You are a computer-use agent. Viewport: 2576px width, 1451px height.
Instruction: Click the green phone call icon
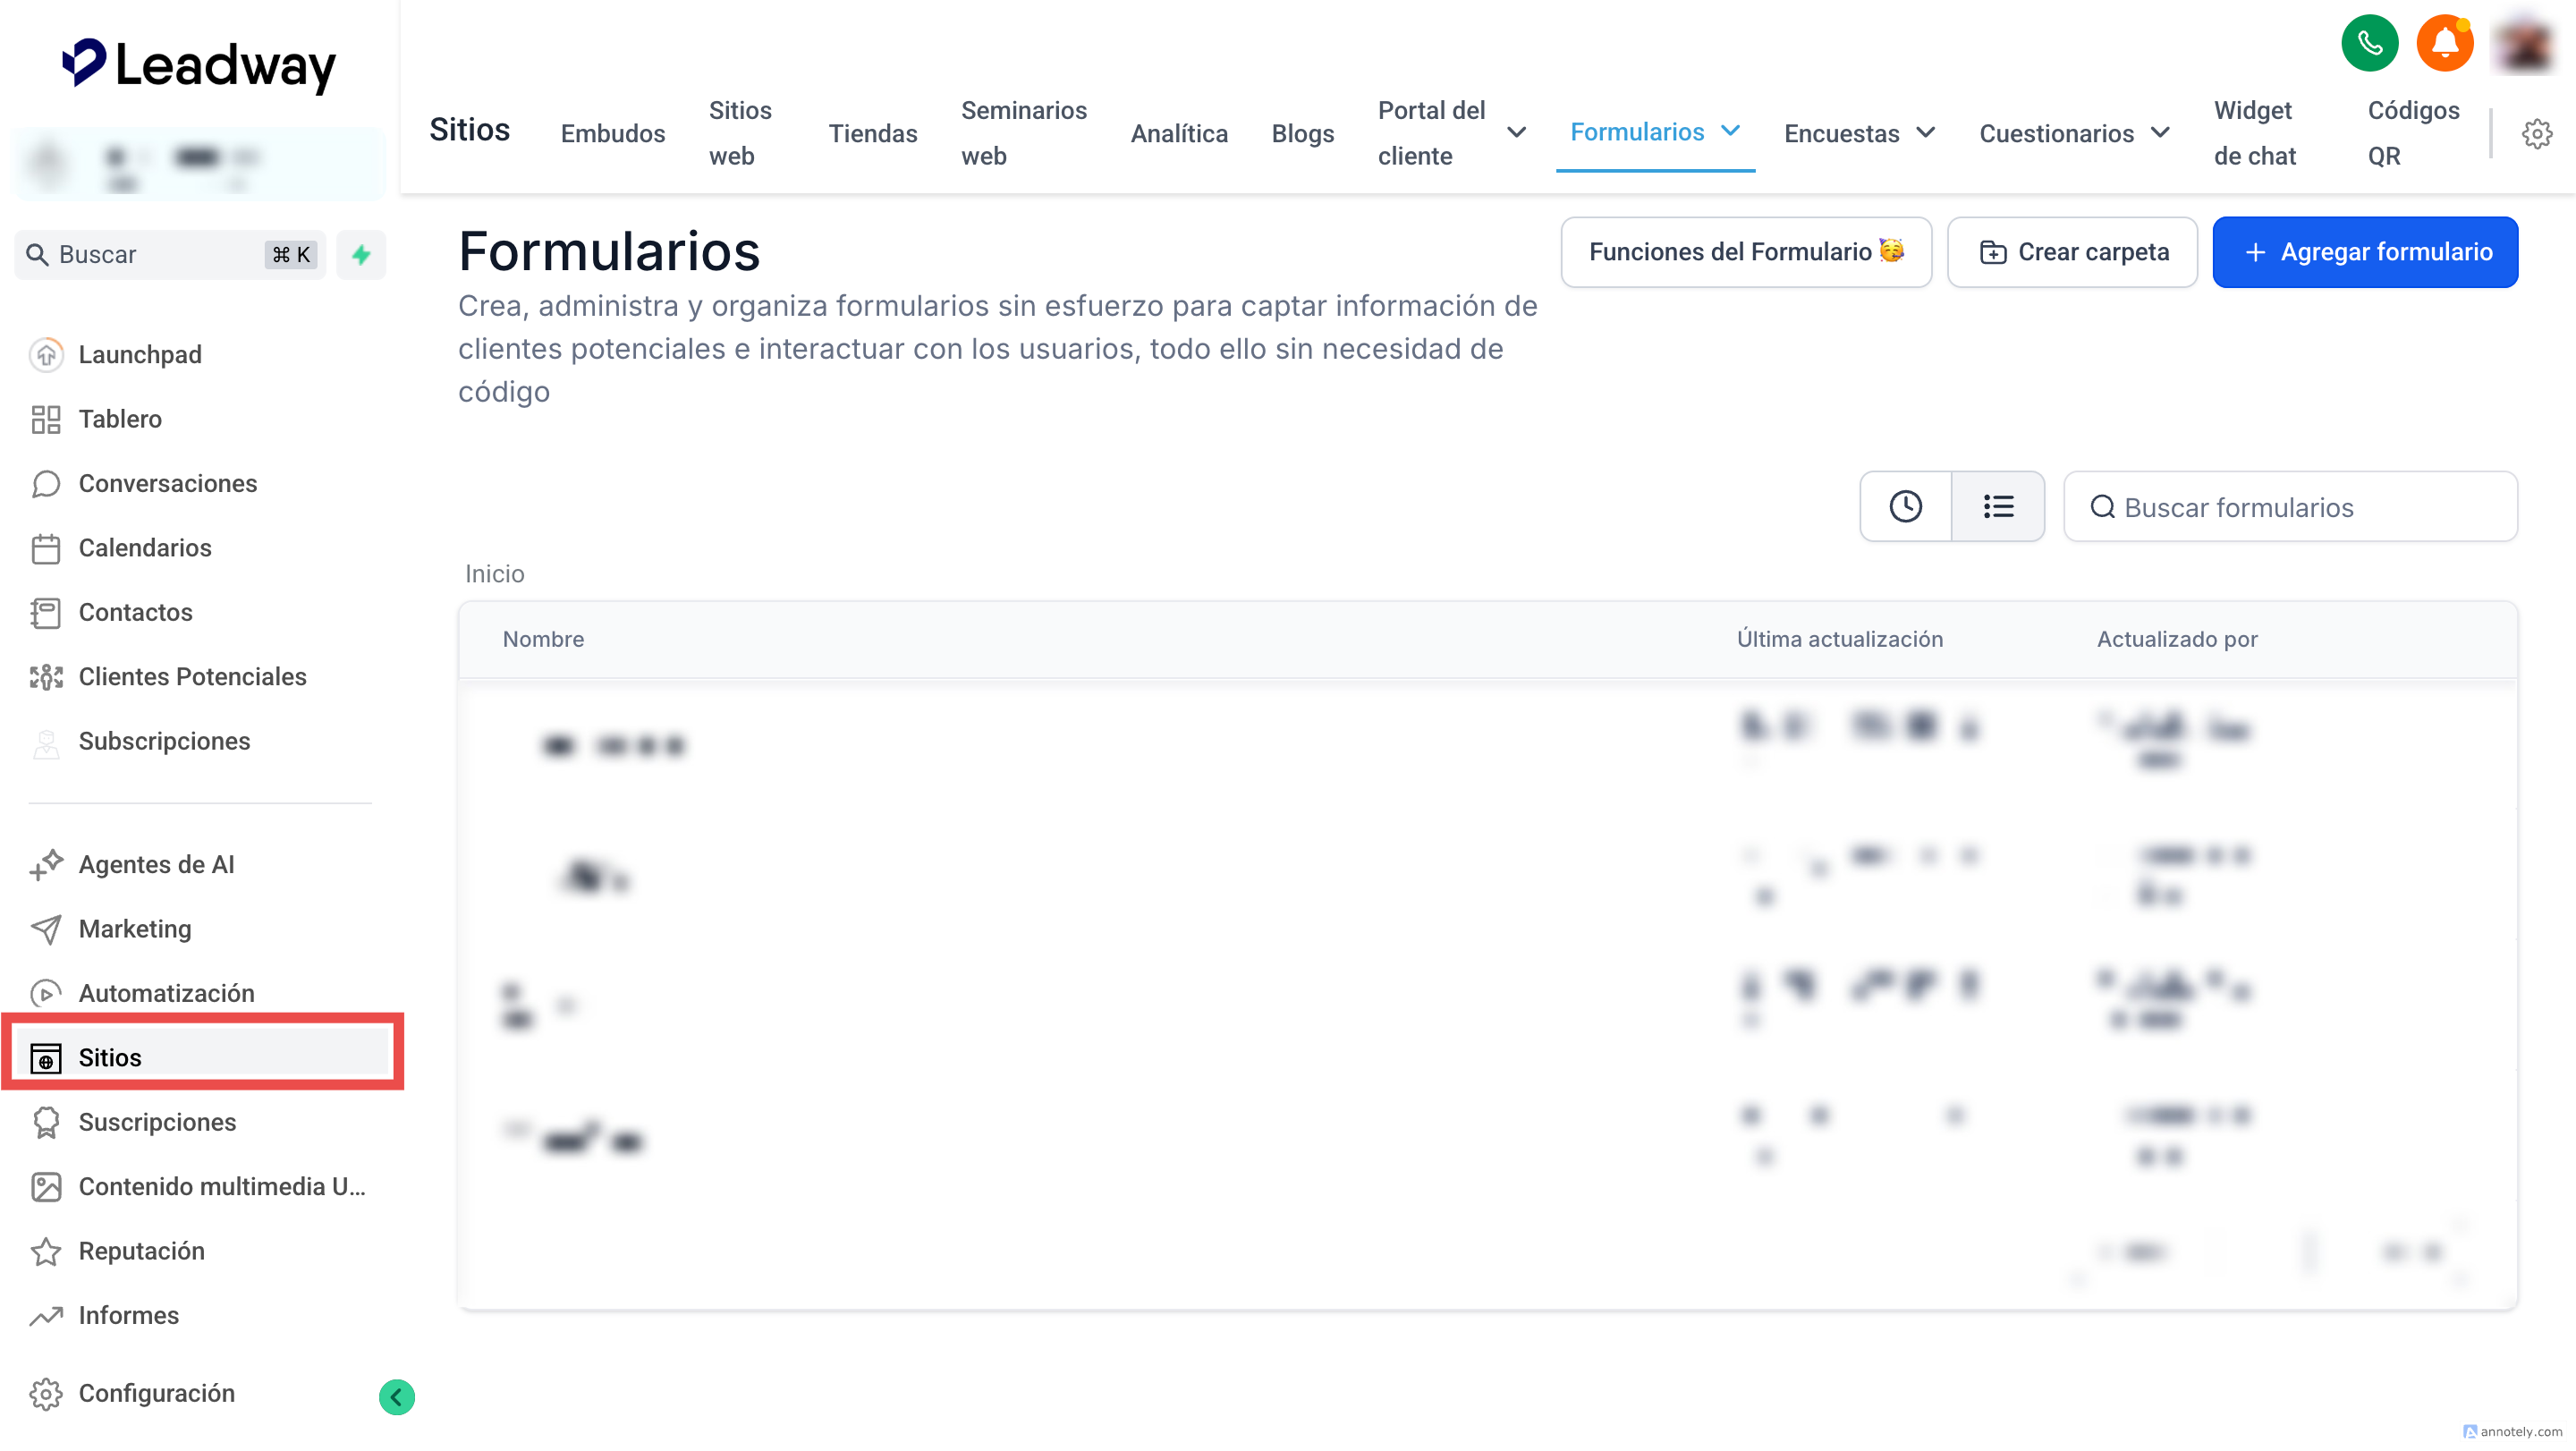[x=2369, y=43]
